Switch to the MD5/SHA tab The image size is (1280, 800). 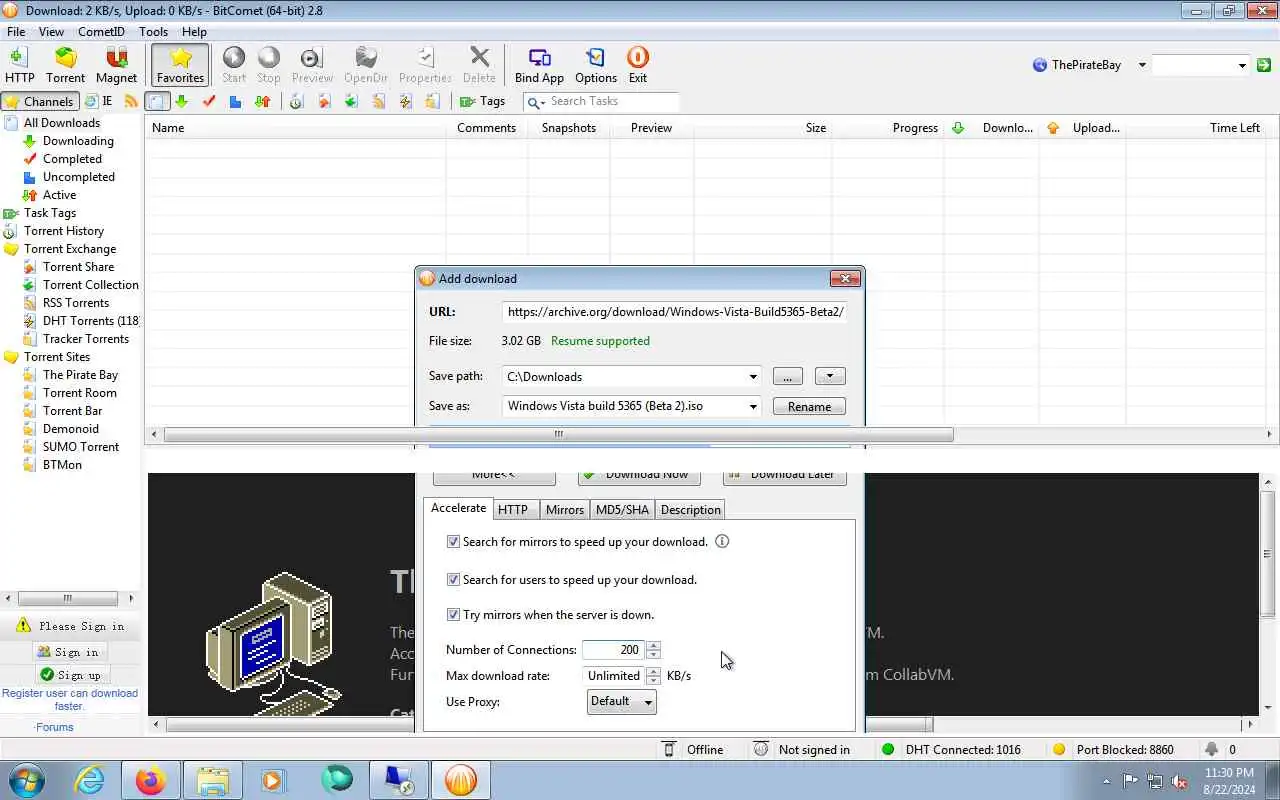(622, 509)
